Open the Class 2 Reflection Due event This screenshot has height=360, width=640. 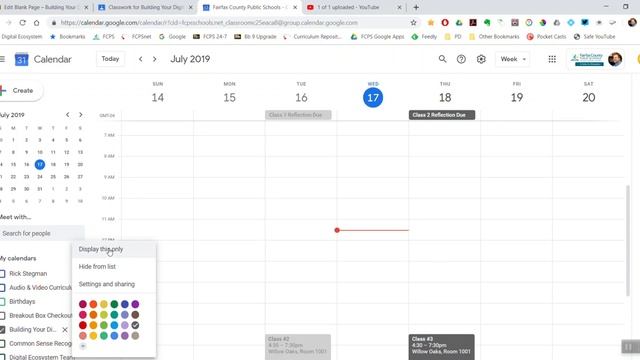click(442, 115)
